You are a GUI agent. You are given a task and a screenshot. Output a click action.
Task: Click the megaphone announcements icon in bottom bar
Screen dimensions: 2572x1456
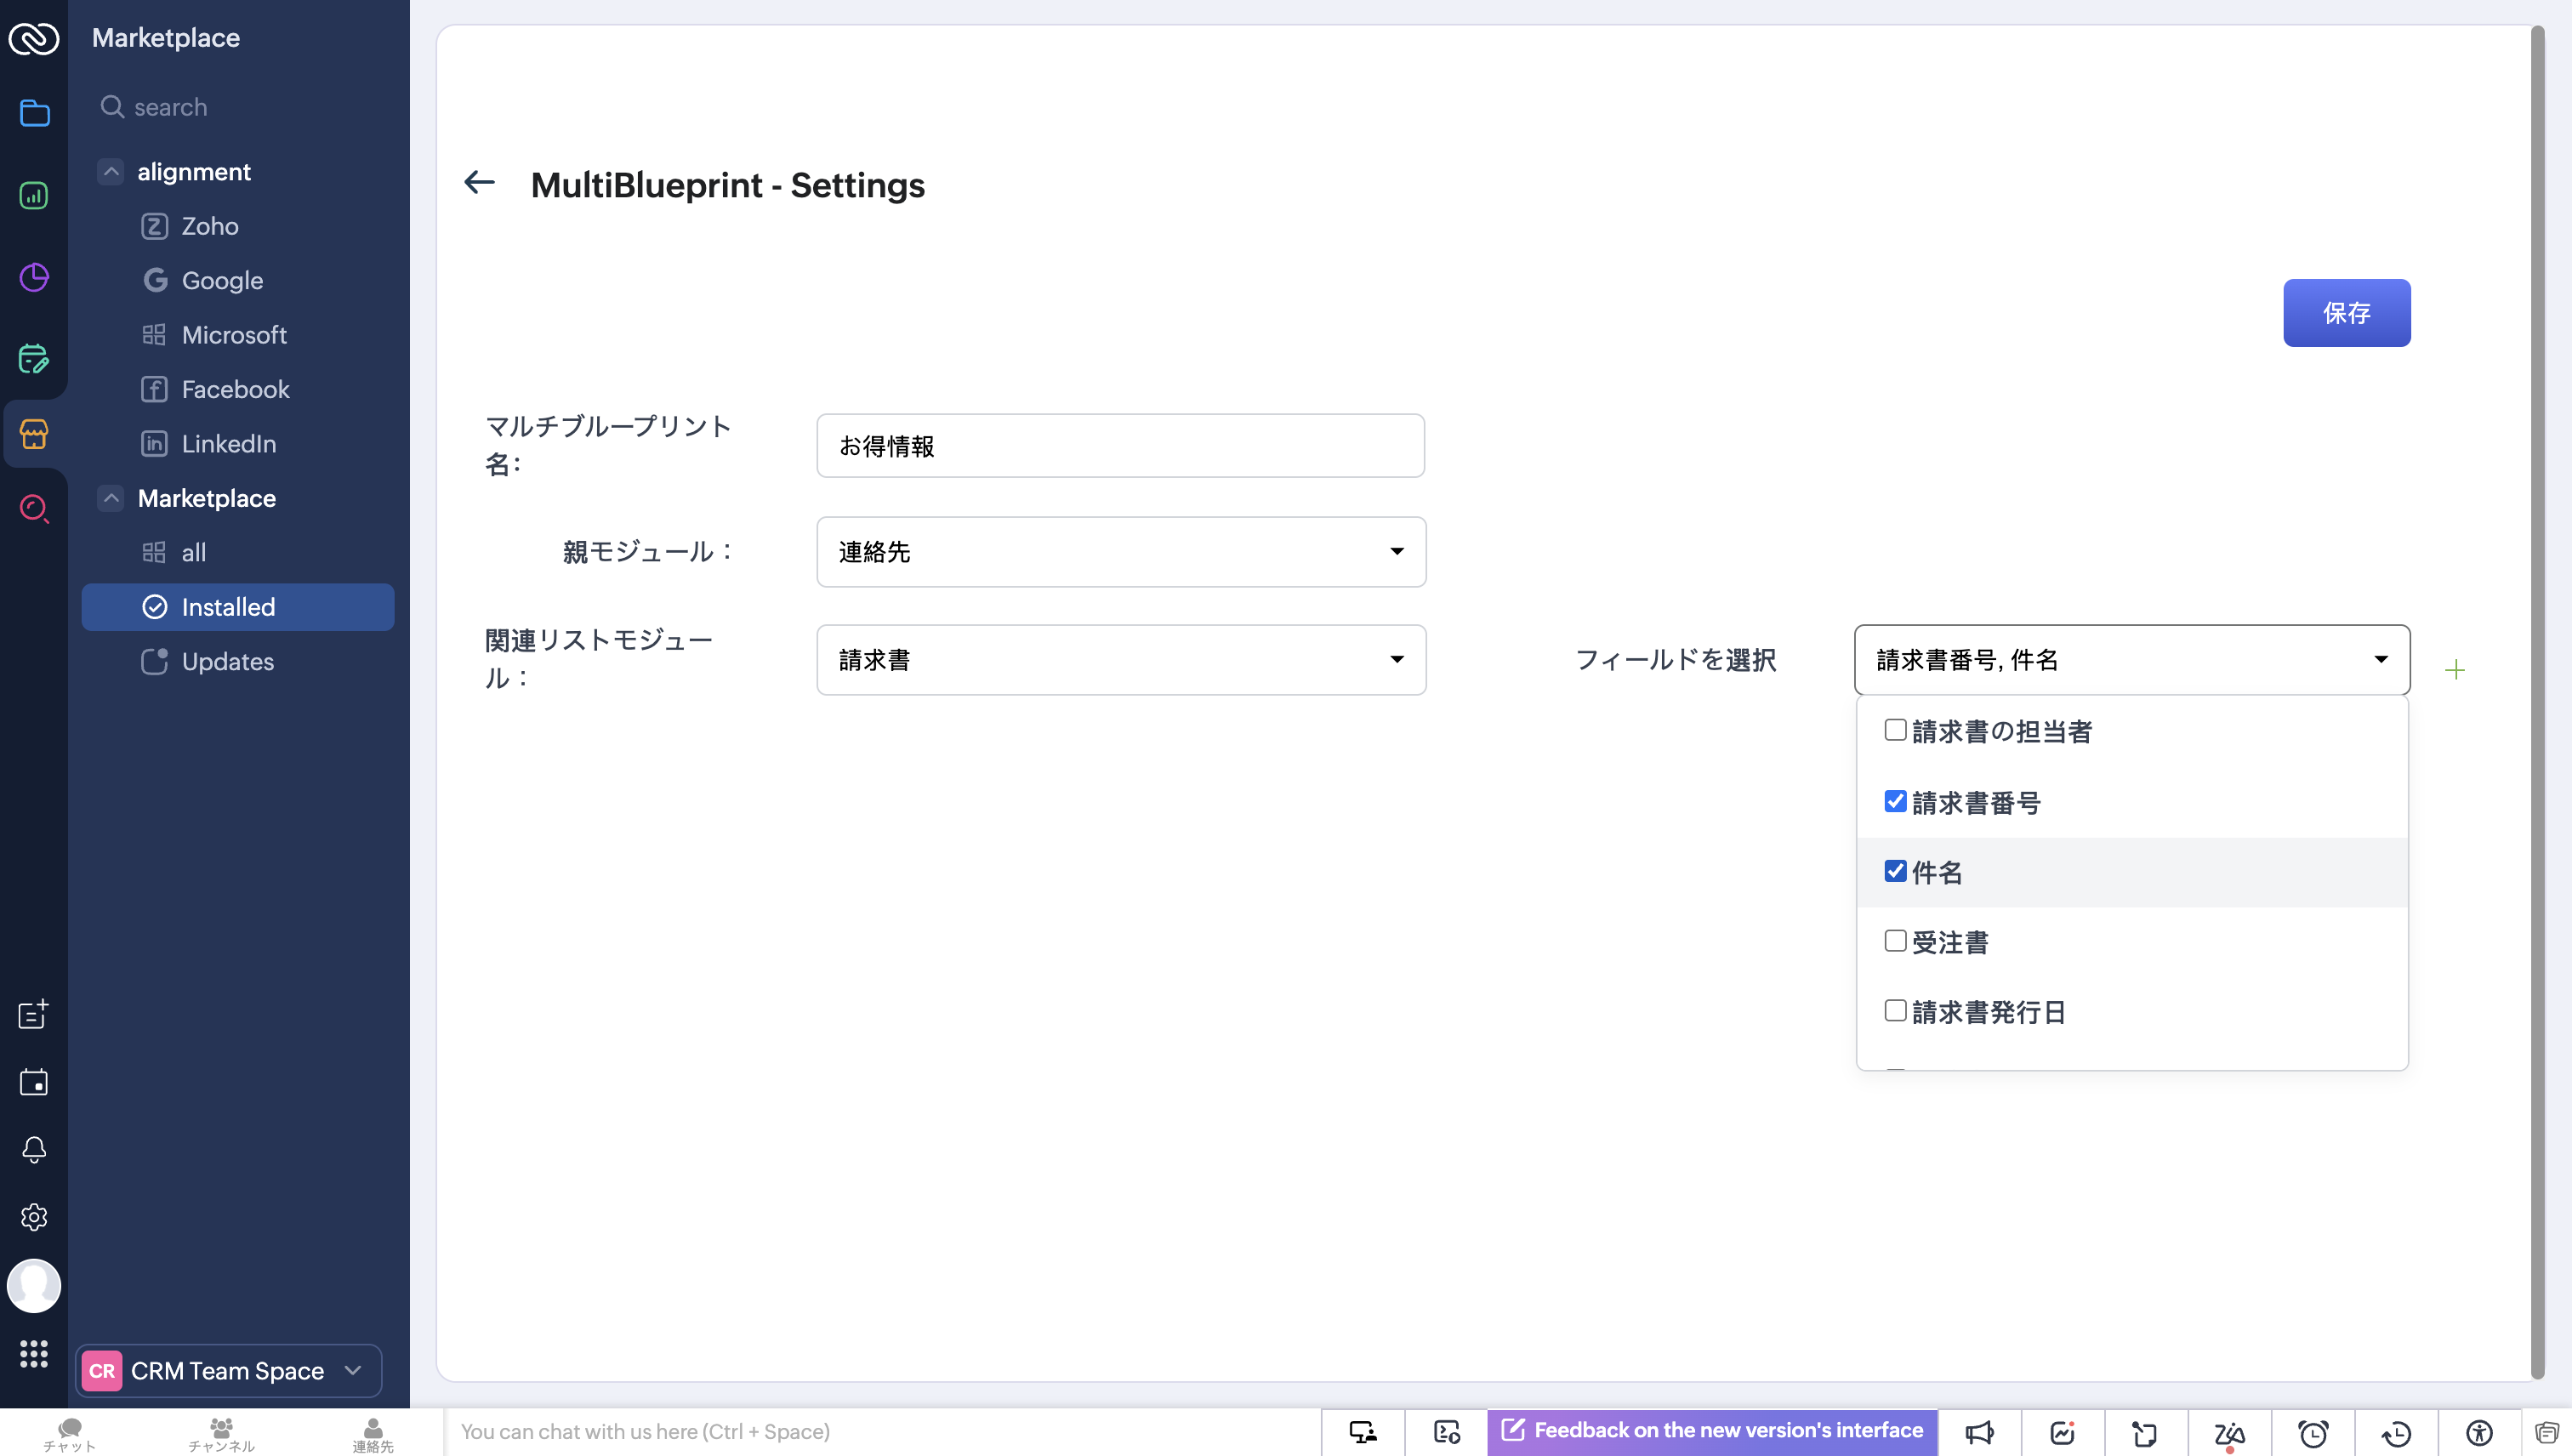pyautogui.click(x=1979, y=1432)
